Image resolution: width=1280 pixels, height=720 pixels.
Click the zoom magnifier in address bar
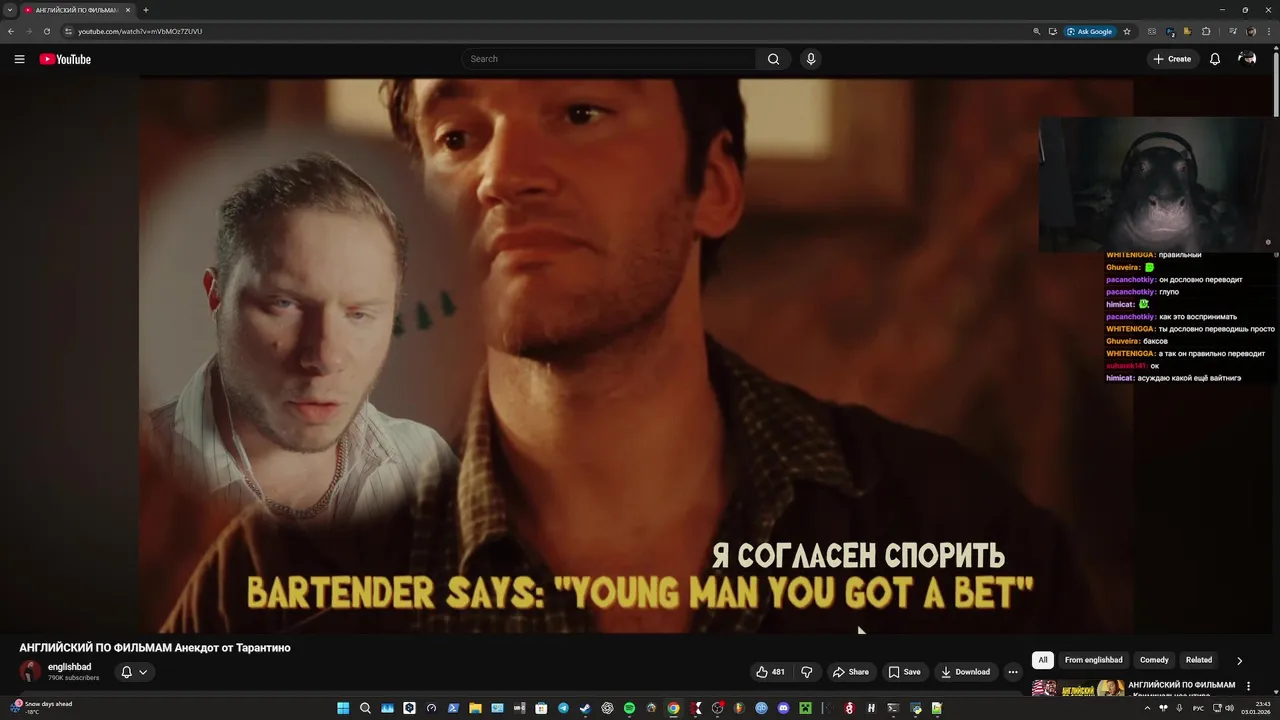(x=1037, y=31)
